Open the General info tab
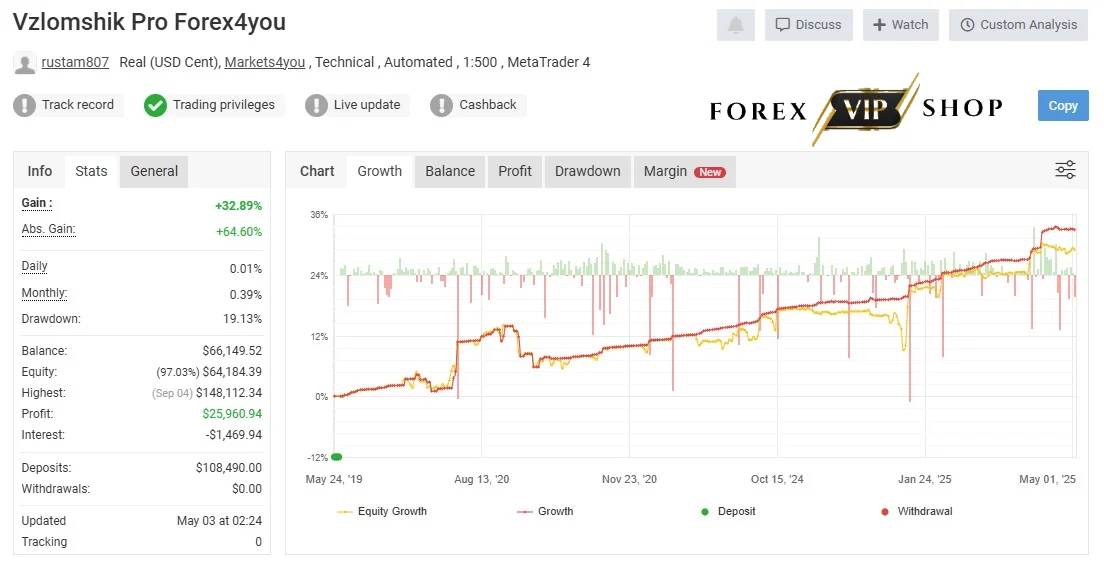Image resolution: width=1104 pixels, height=562 pixels. [x=153, y=172]
